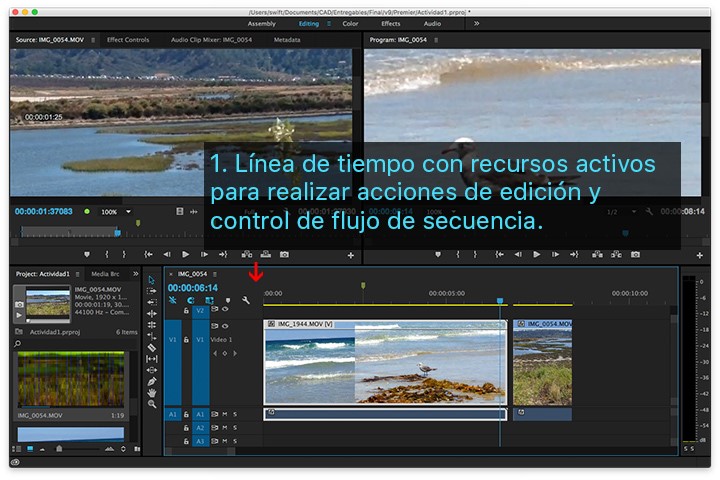Image resolution: width=720 pixels, height=480 pixels.
Task: Solo audio track A2
Action: coord(235,428)
